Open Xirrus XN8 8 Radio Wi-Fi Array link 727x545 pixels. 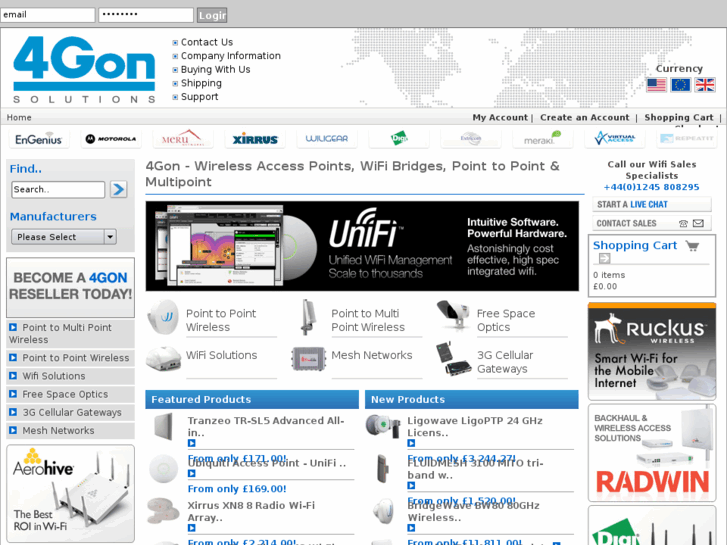click(251, 512)
